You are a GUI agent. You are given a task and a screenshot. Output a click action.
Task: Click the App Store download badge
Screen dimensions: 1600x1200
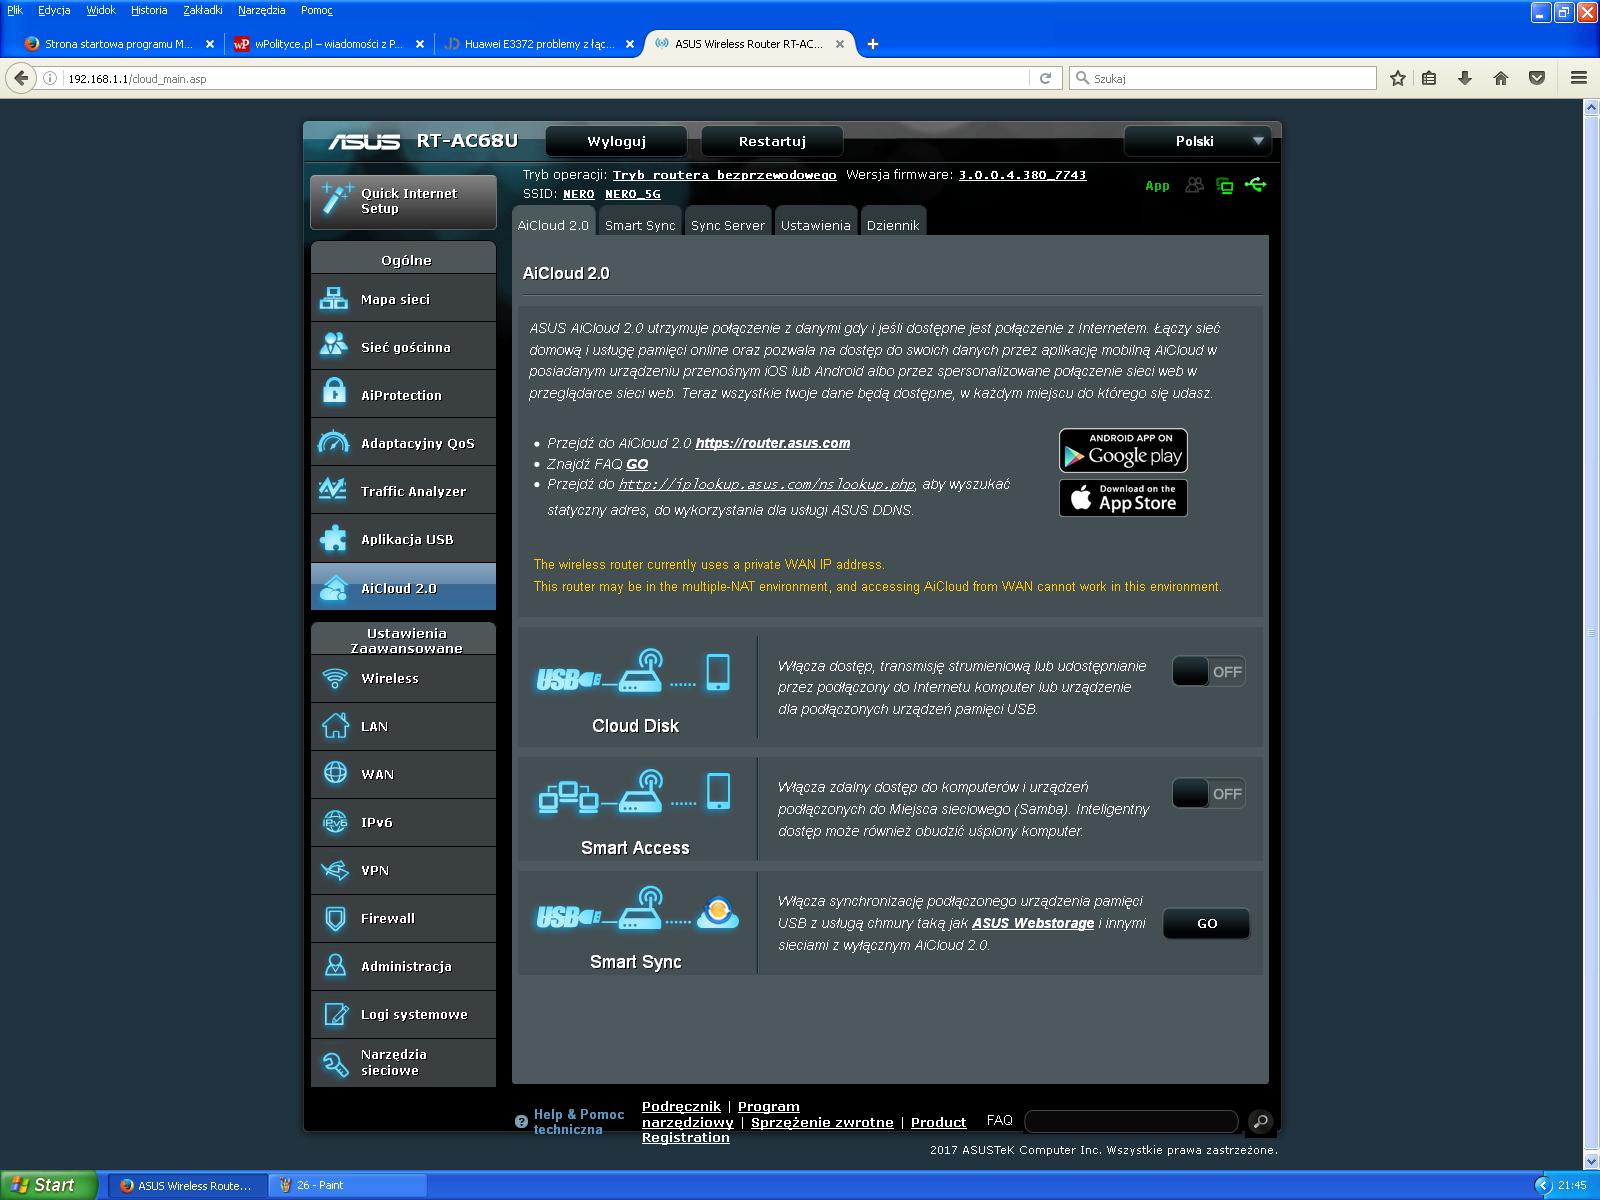coord(1123,498)
